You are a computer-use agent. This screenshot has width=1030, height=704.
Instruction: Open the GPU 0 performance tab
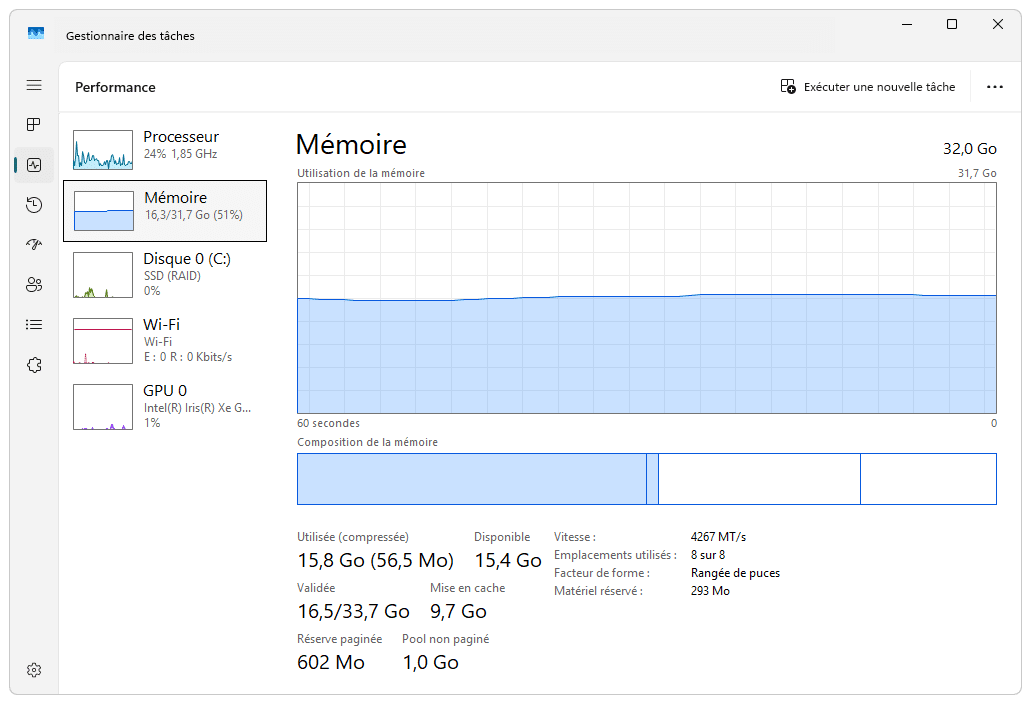165,406
